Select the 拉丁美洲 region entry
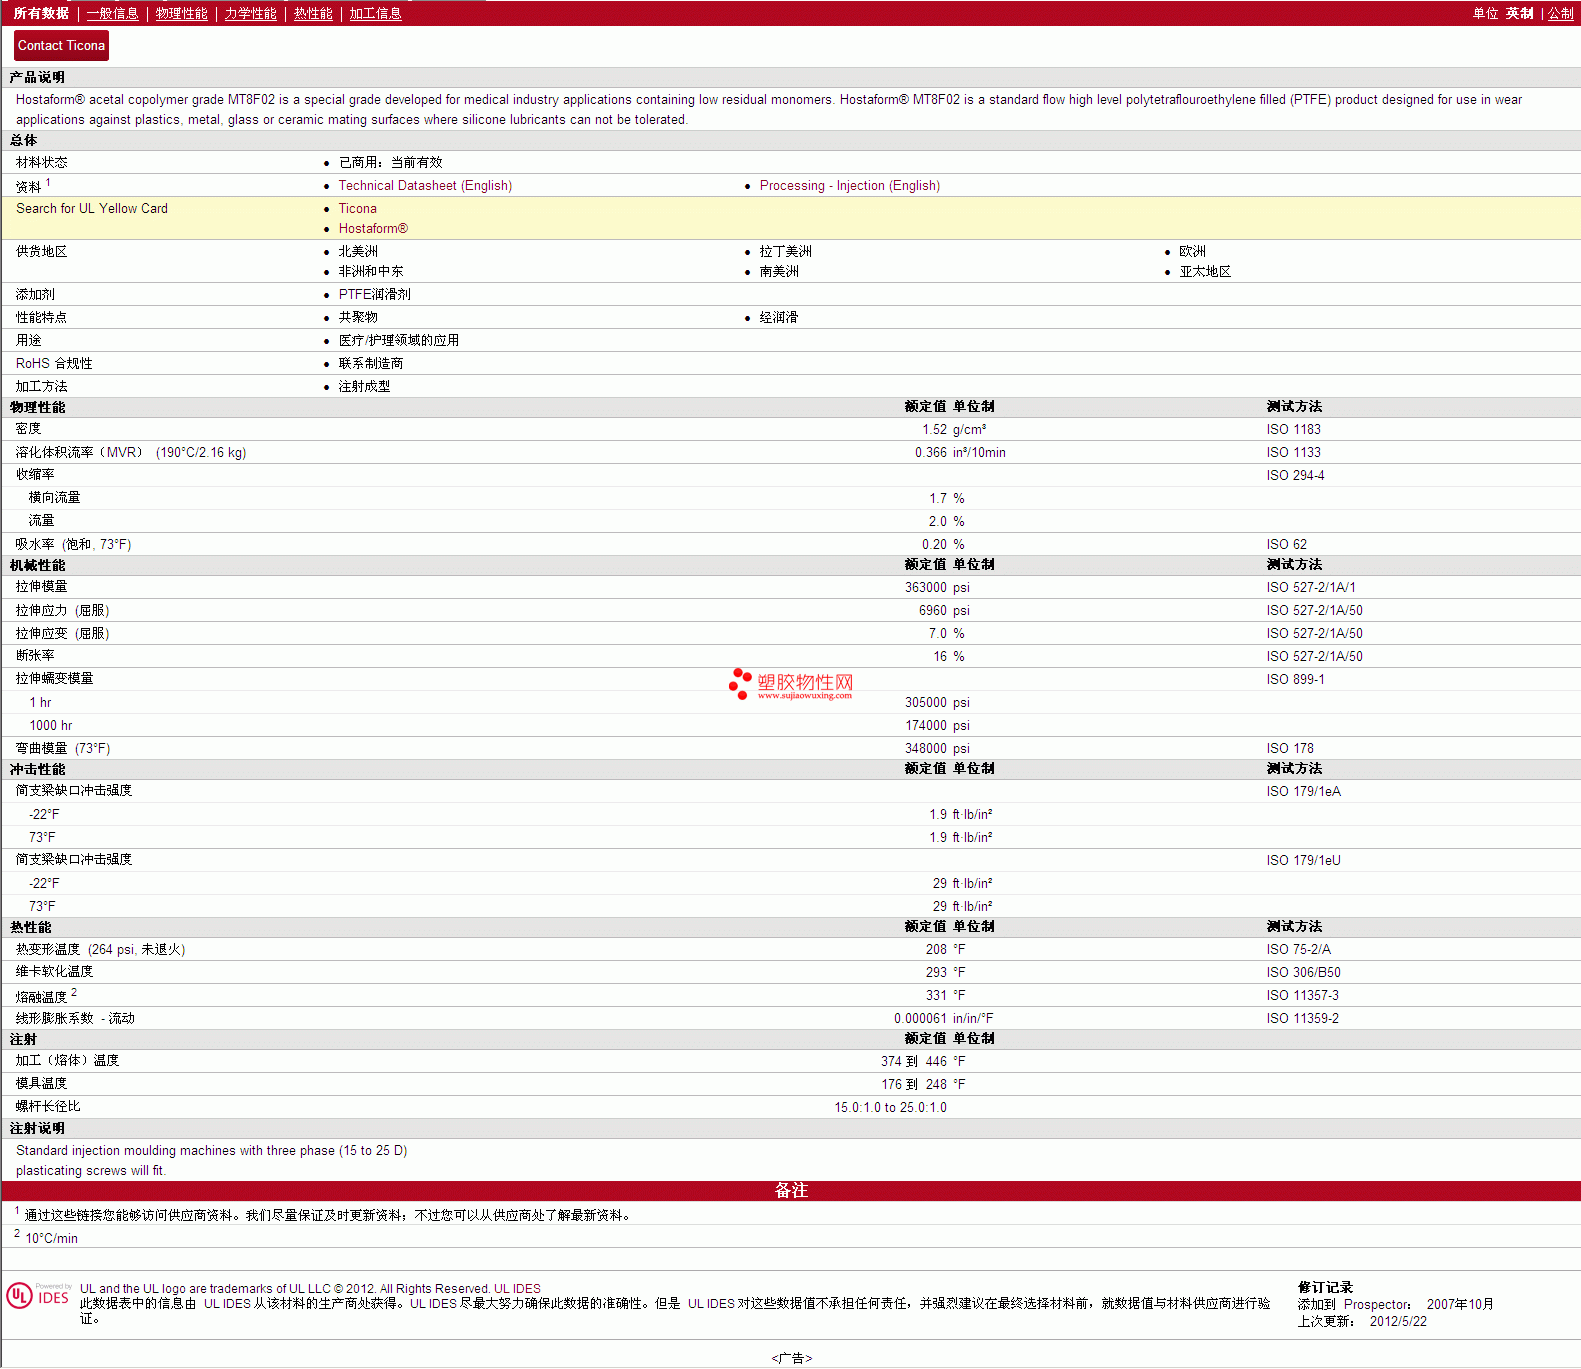Screen dimensions: 1581x1369 (785, 251)
